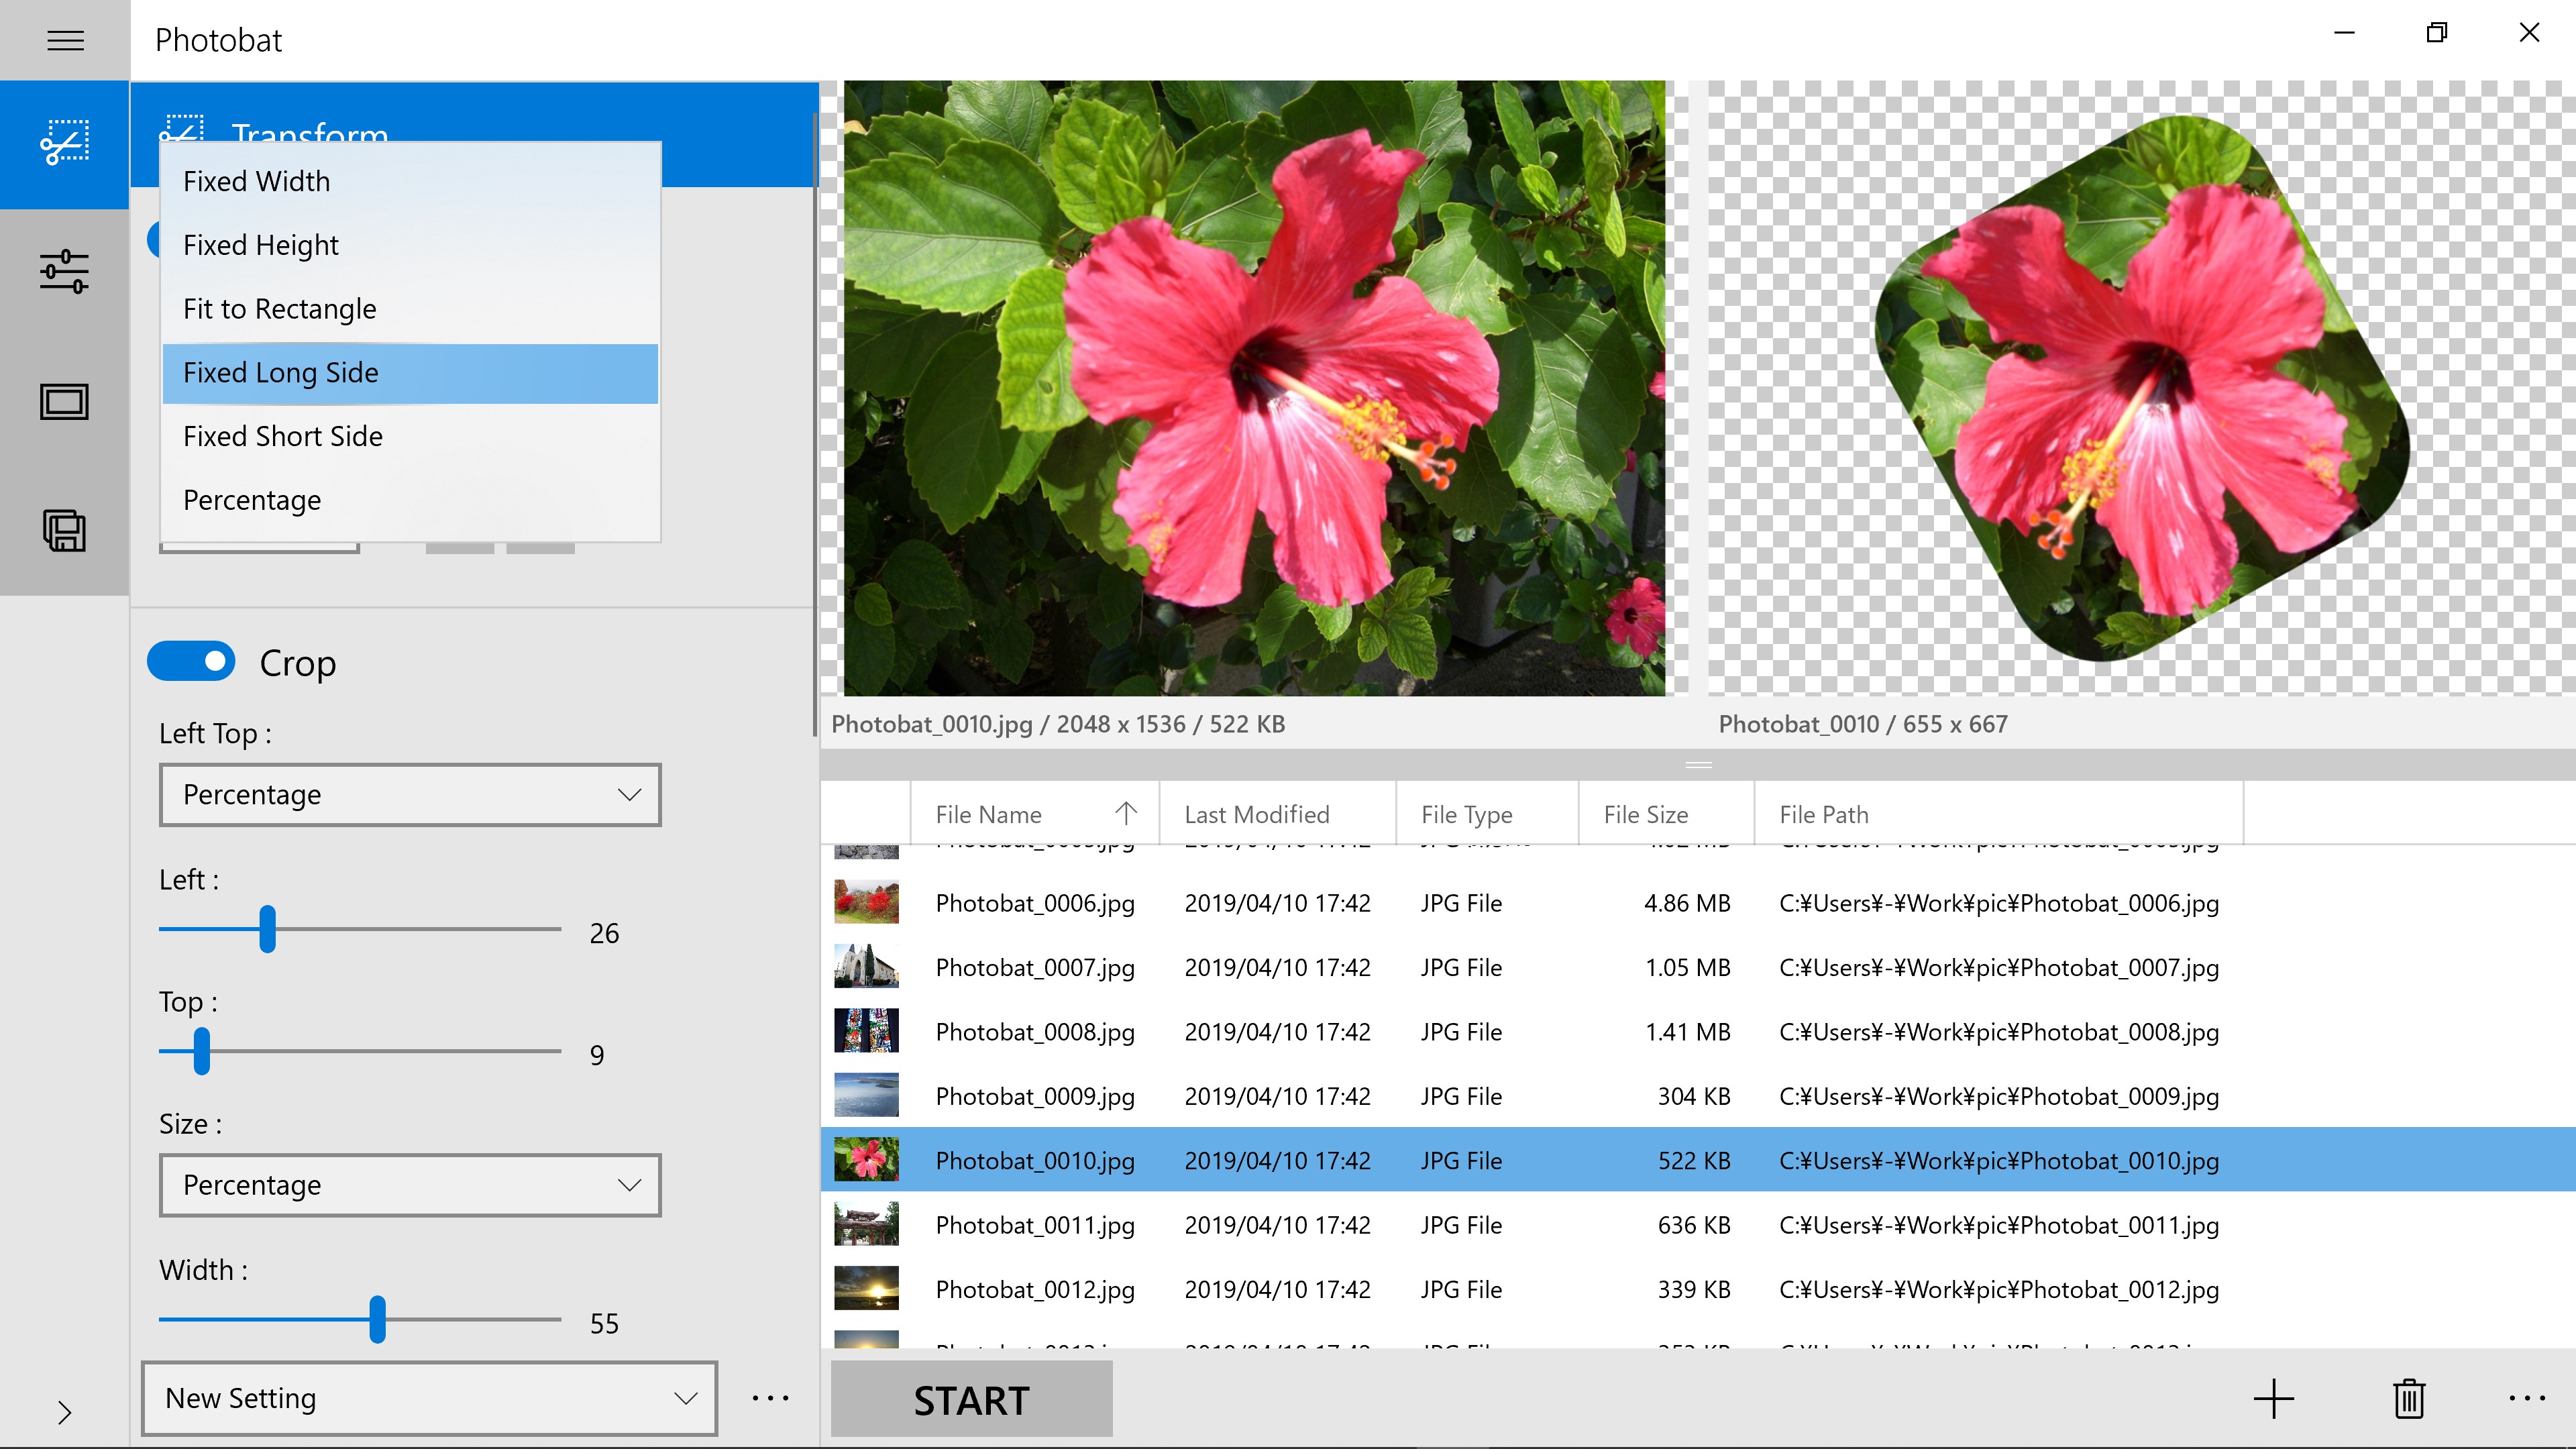Viewport: 2576px width, 1449px height.
Task: Choose Fixed Short Side from the list
Action: point(283,436)
